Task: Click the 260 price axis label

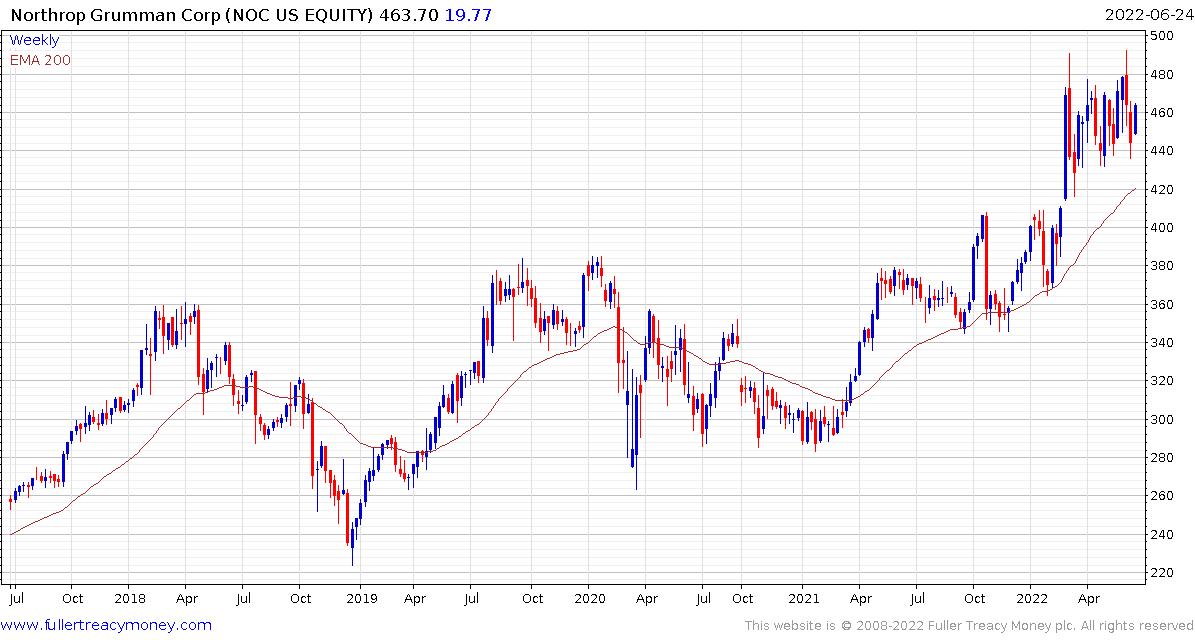Action: pyautogui.click(x=1162, y=496)
